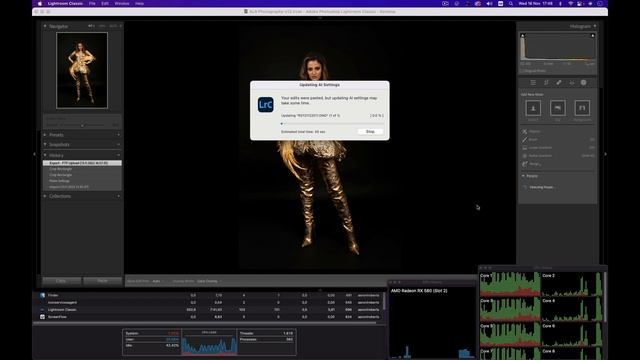Collapse the Snapshots panel
The width and height of the screenshot is (640, 360).
point(45,144)
